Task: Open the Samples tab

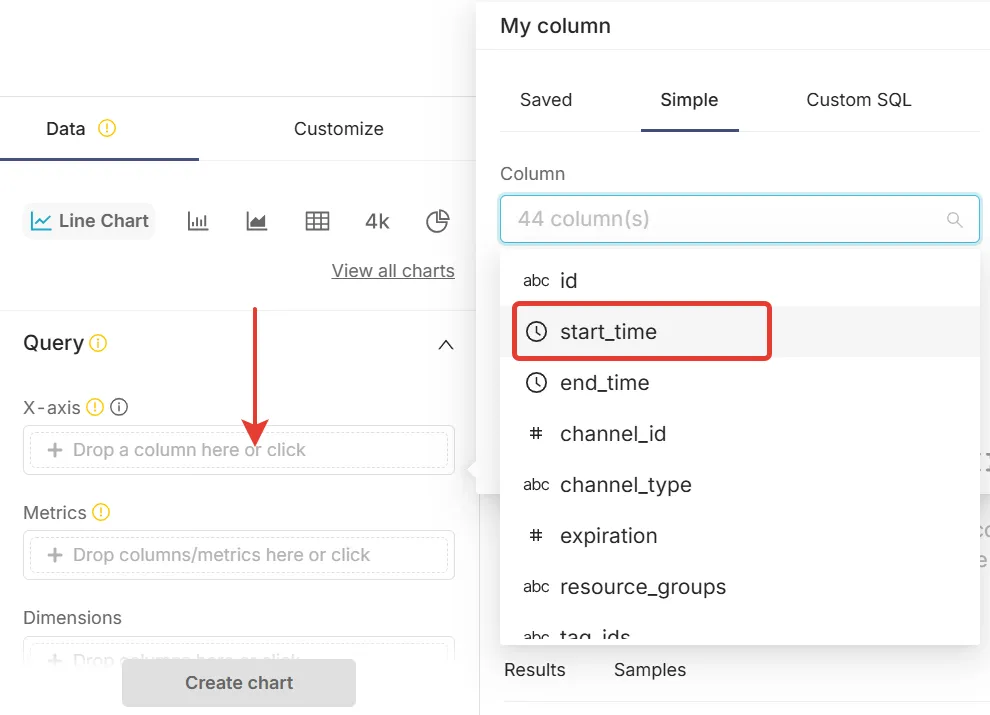Action: [x=650, y=670]
